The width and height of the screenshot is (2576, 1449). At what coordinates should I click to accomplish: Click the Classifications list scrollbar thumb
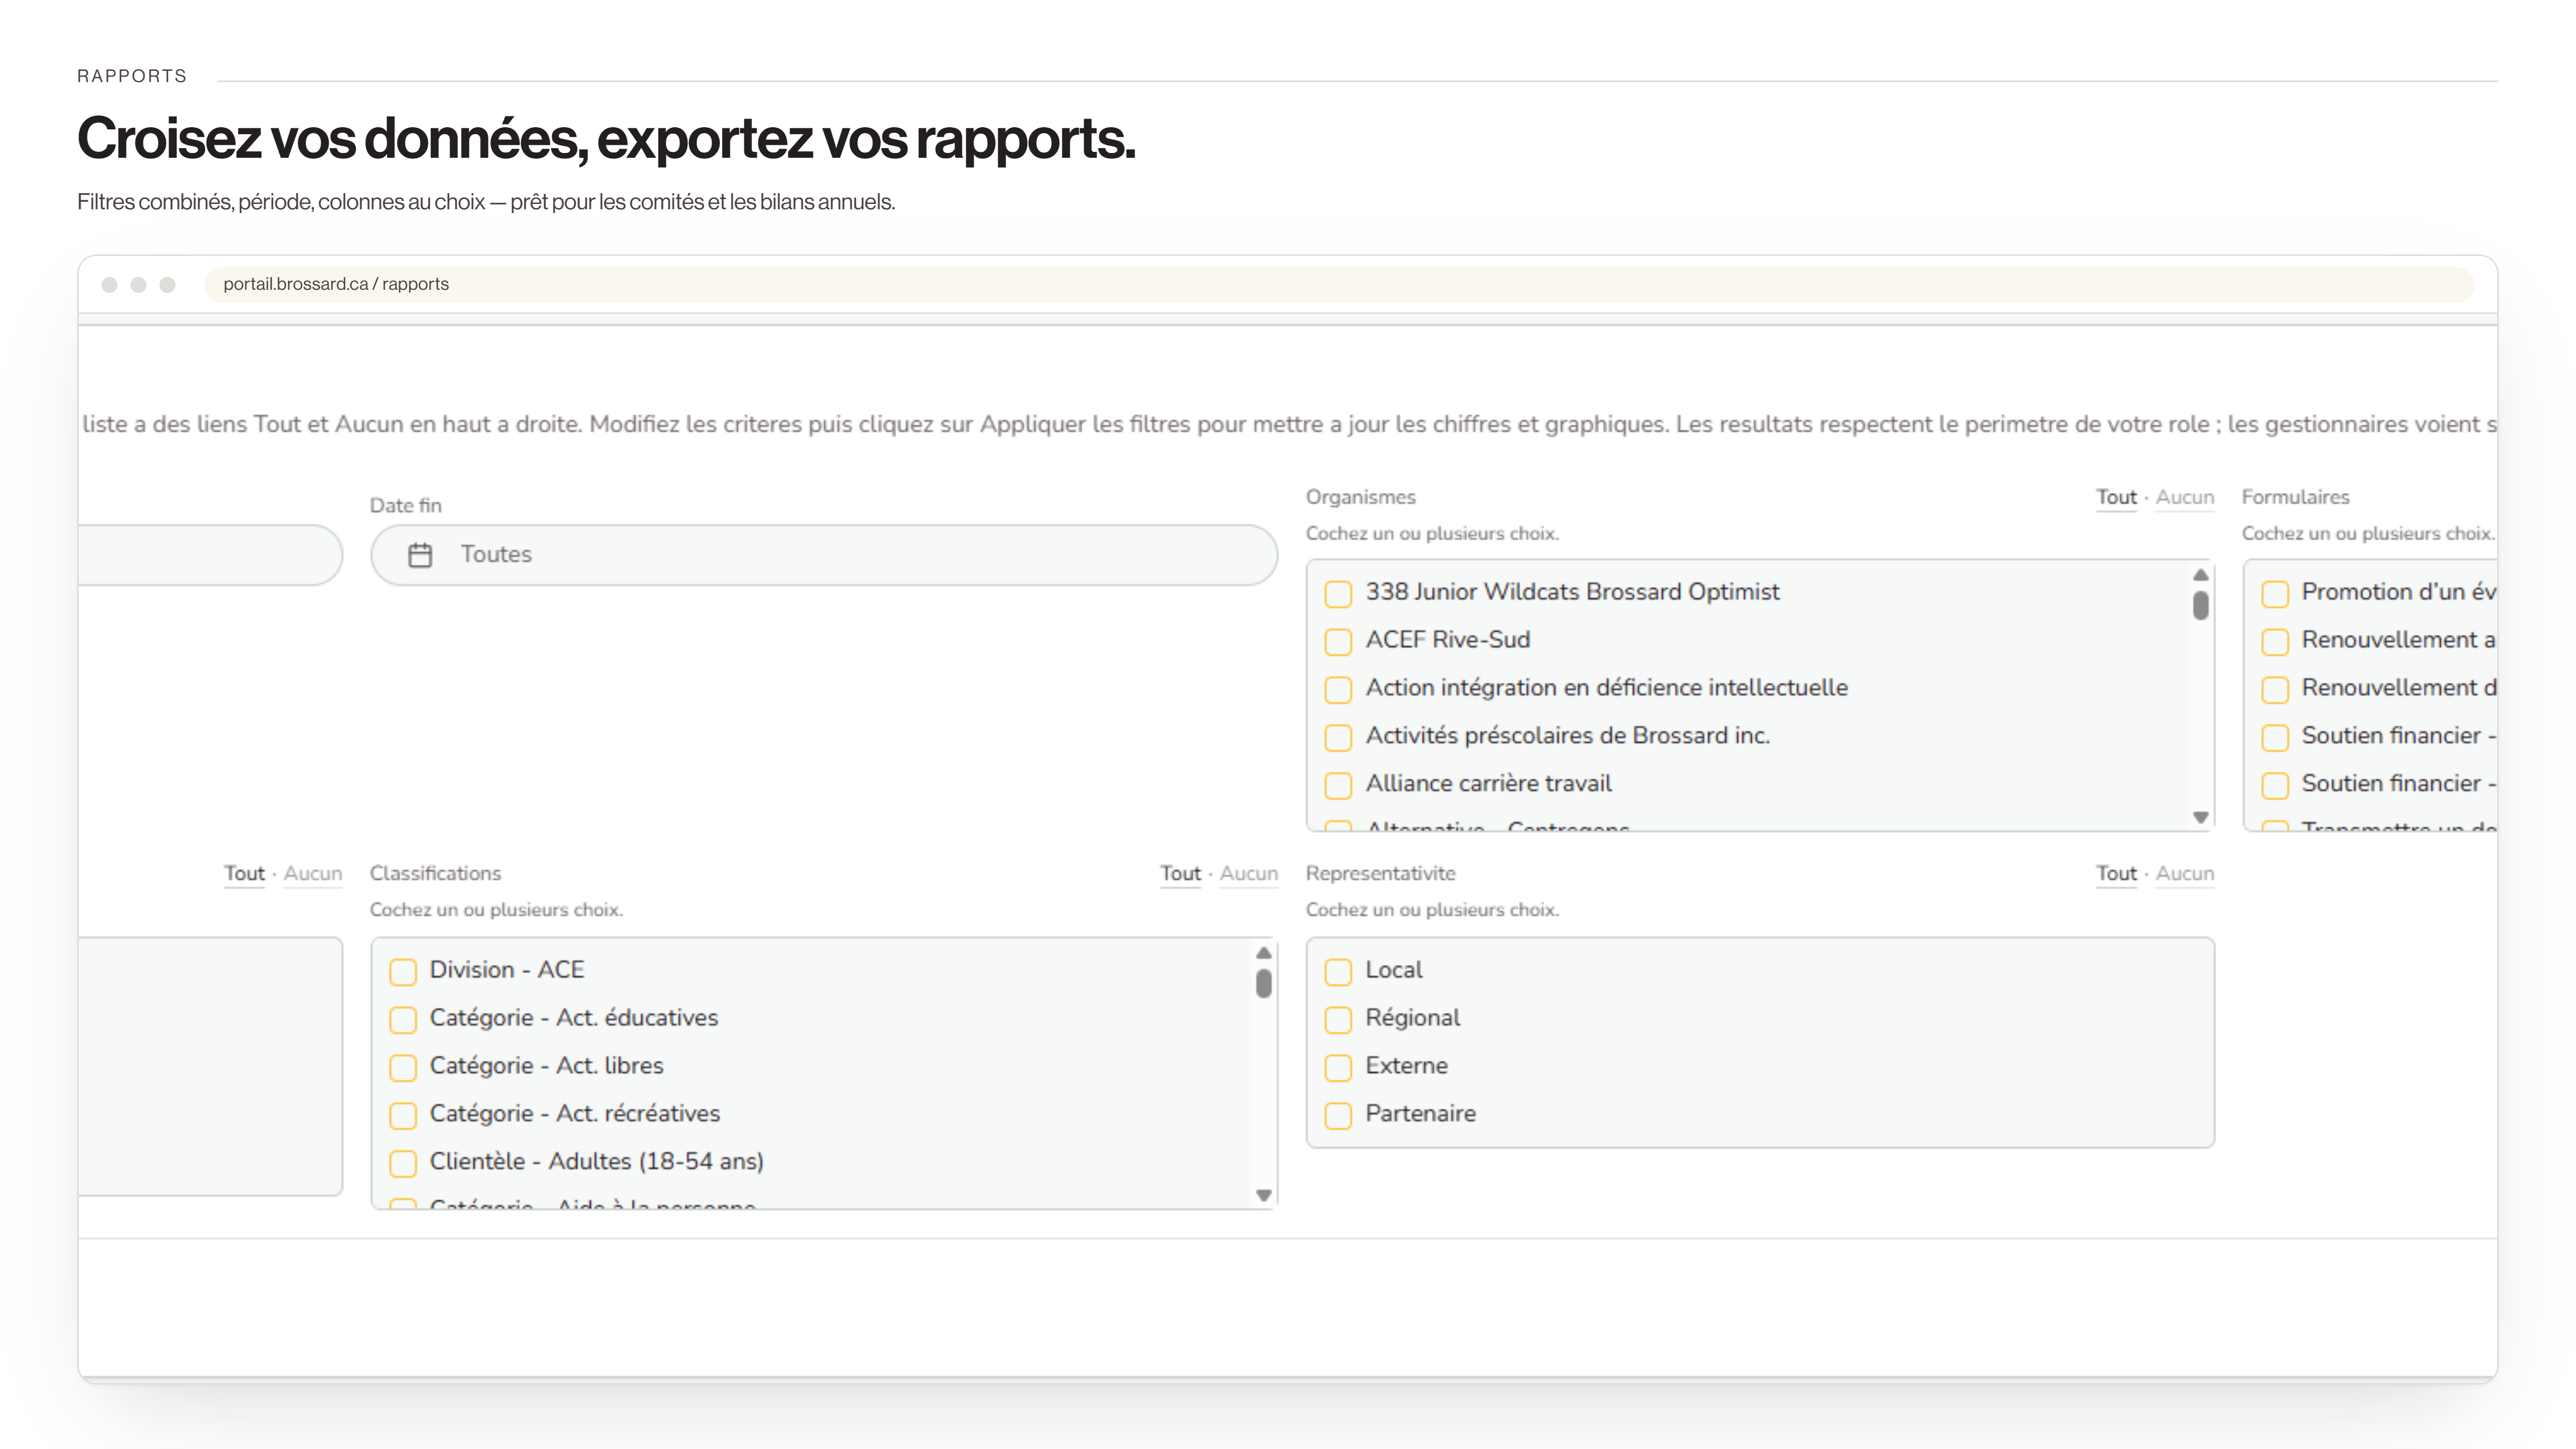point(1264,983)
